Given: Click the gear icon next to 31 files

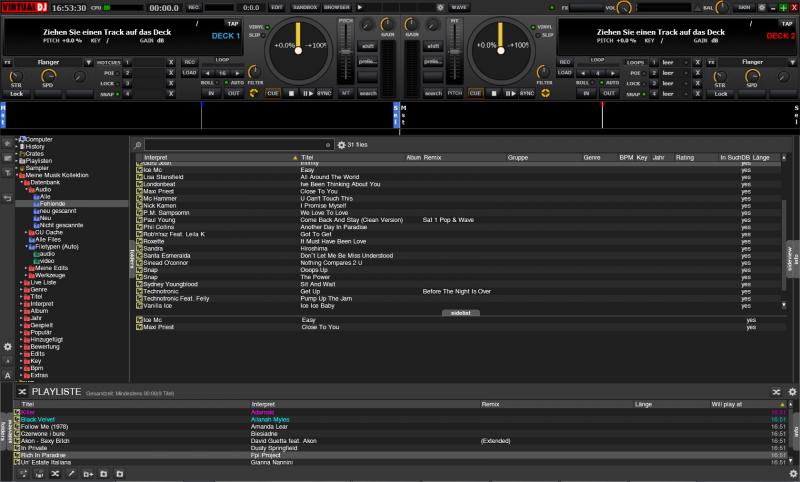Looking at the screenshot, I should coord(341,145).
